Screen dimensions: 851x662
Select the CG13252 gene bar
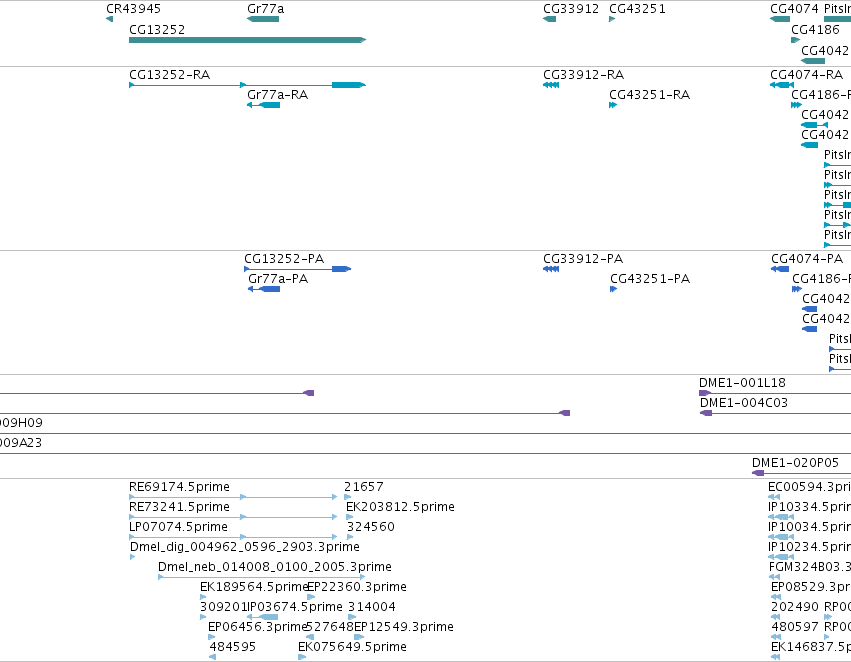pyautogui.click(x=247, y=40)
